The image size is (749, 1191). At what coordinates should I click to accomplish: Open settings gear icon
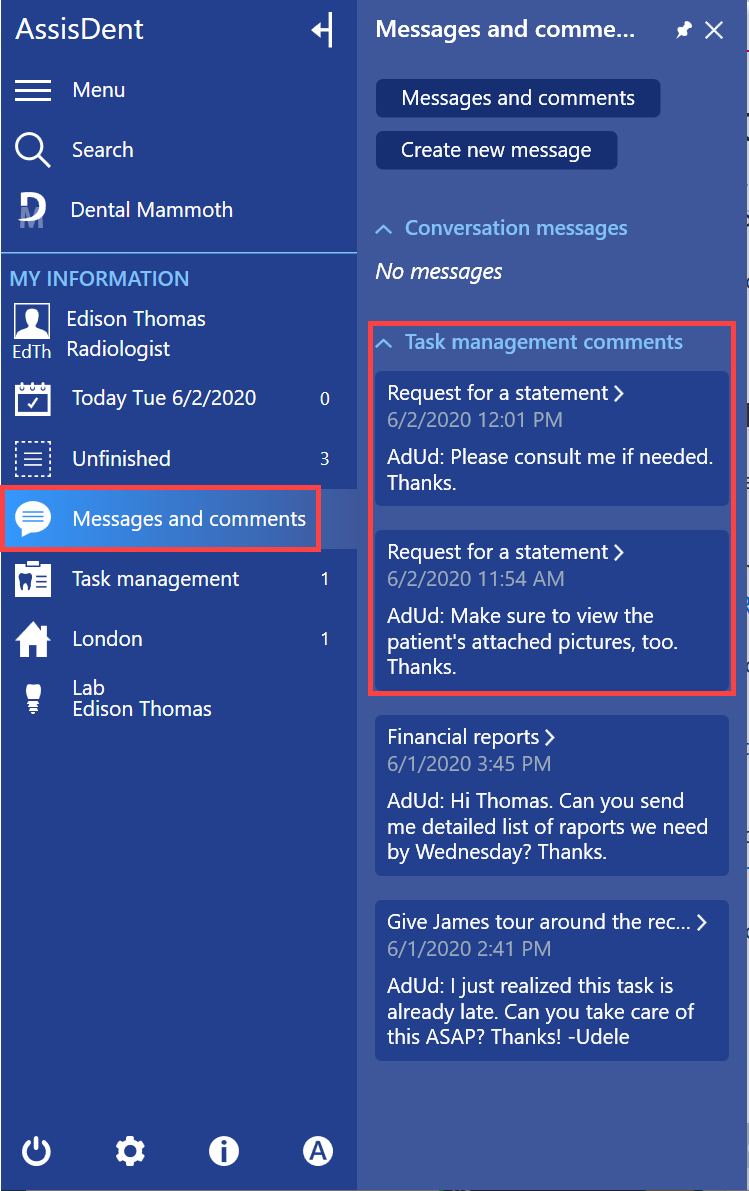click(x=130, y=1152)
